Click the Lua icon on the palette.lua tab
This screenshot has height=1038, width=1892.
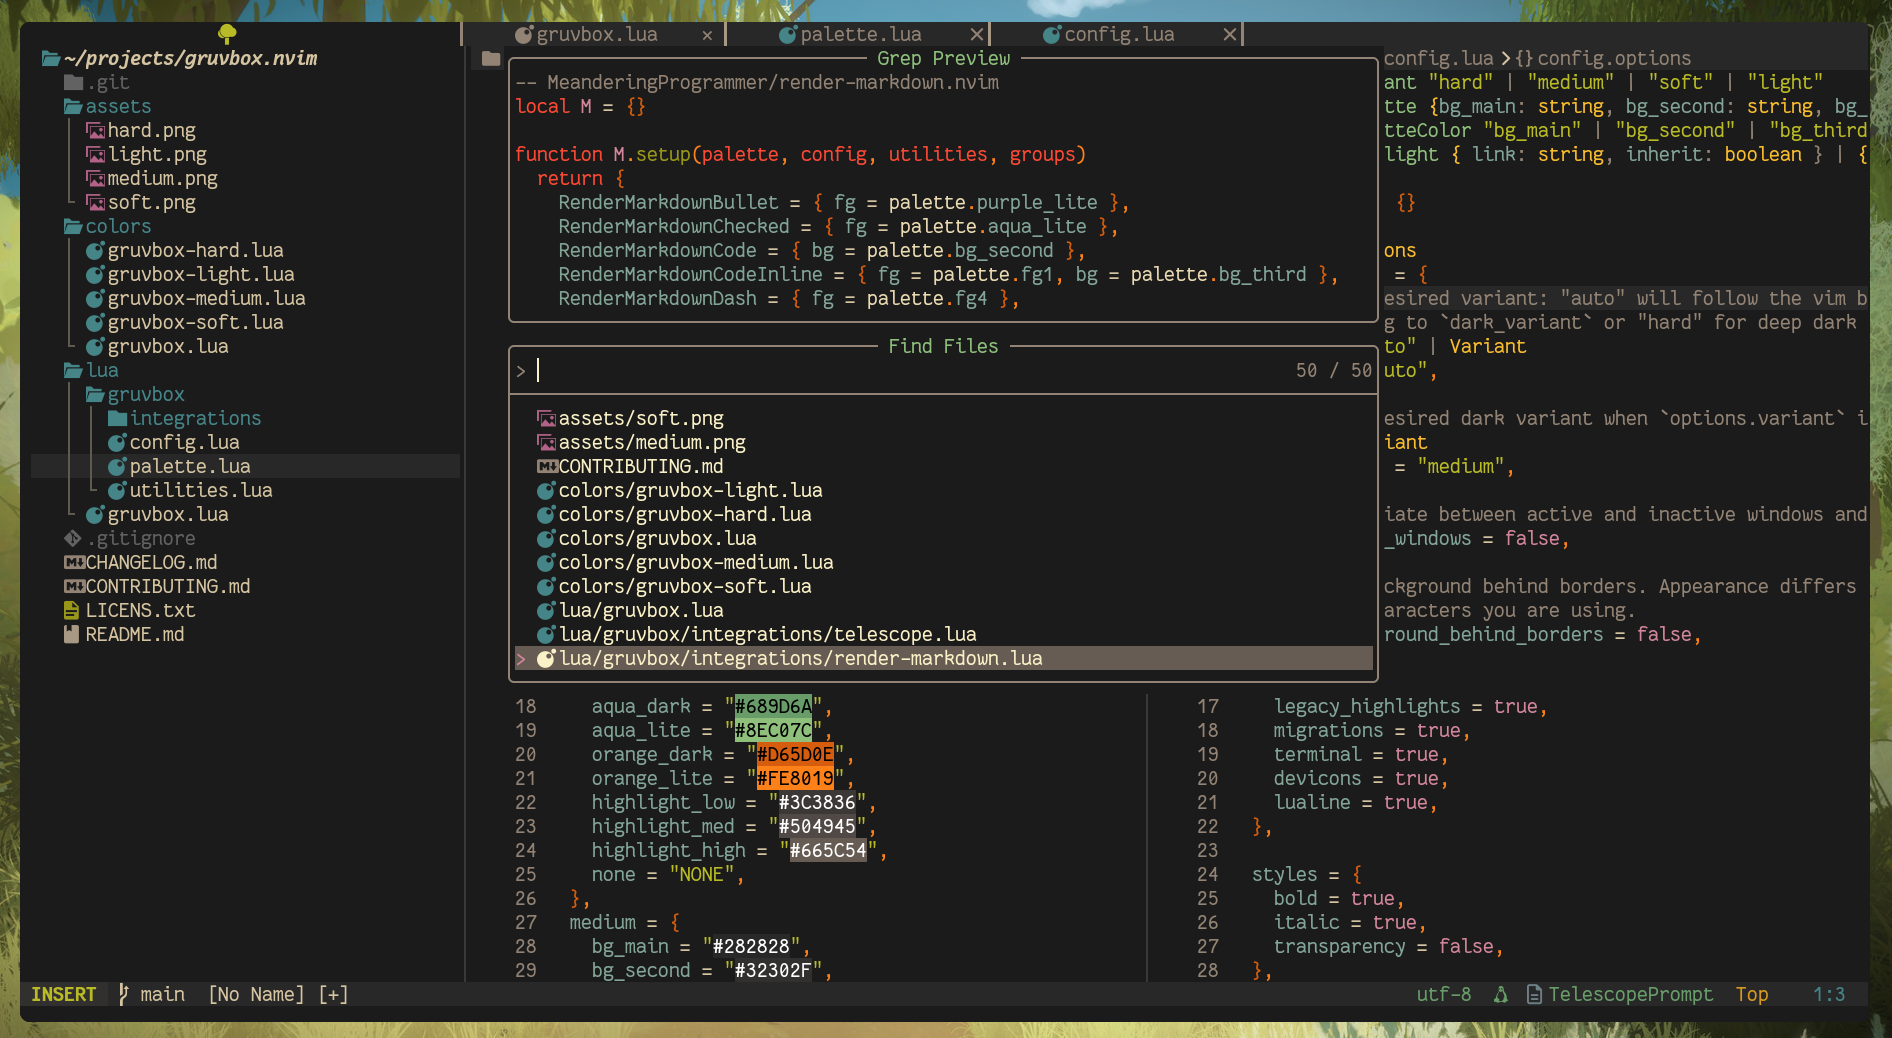pyautogui.click(x=787, y=35)
